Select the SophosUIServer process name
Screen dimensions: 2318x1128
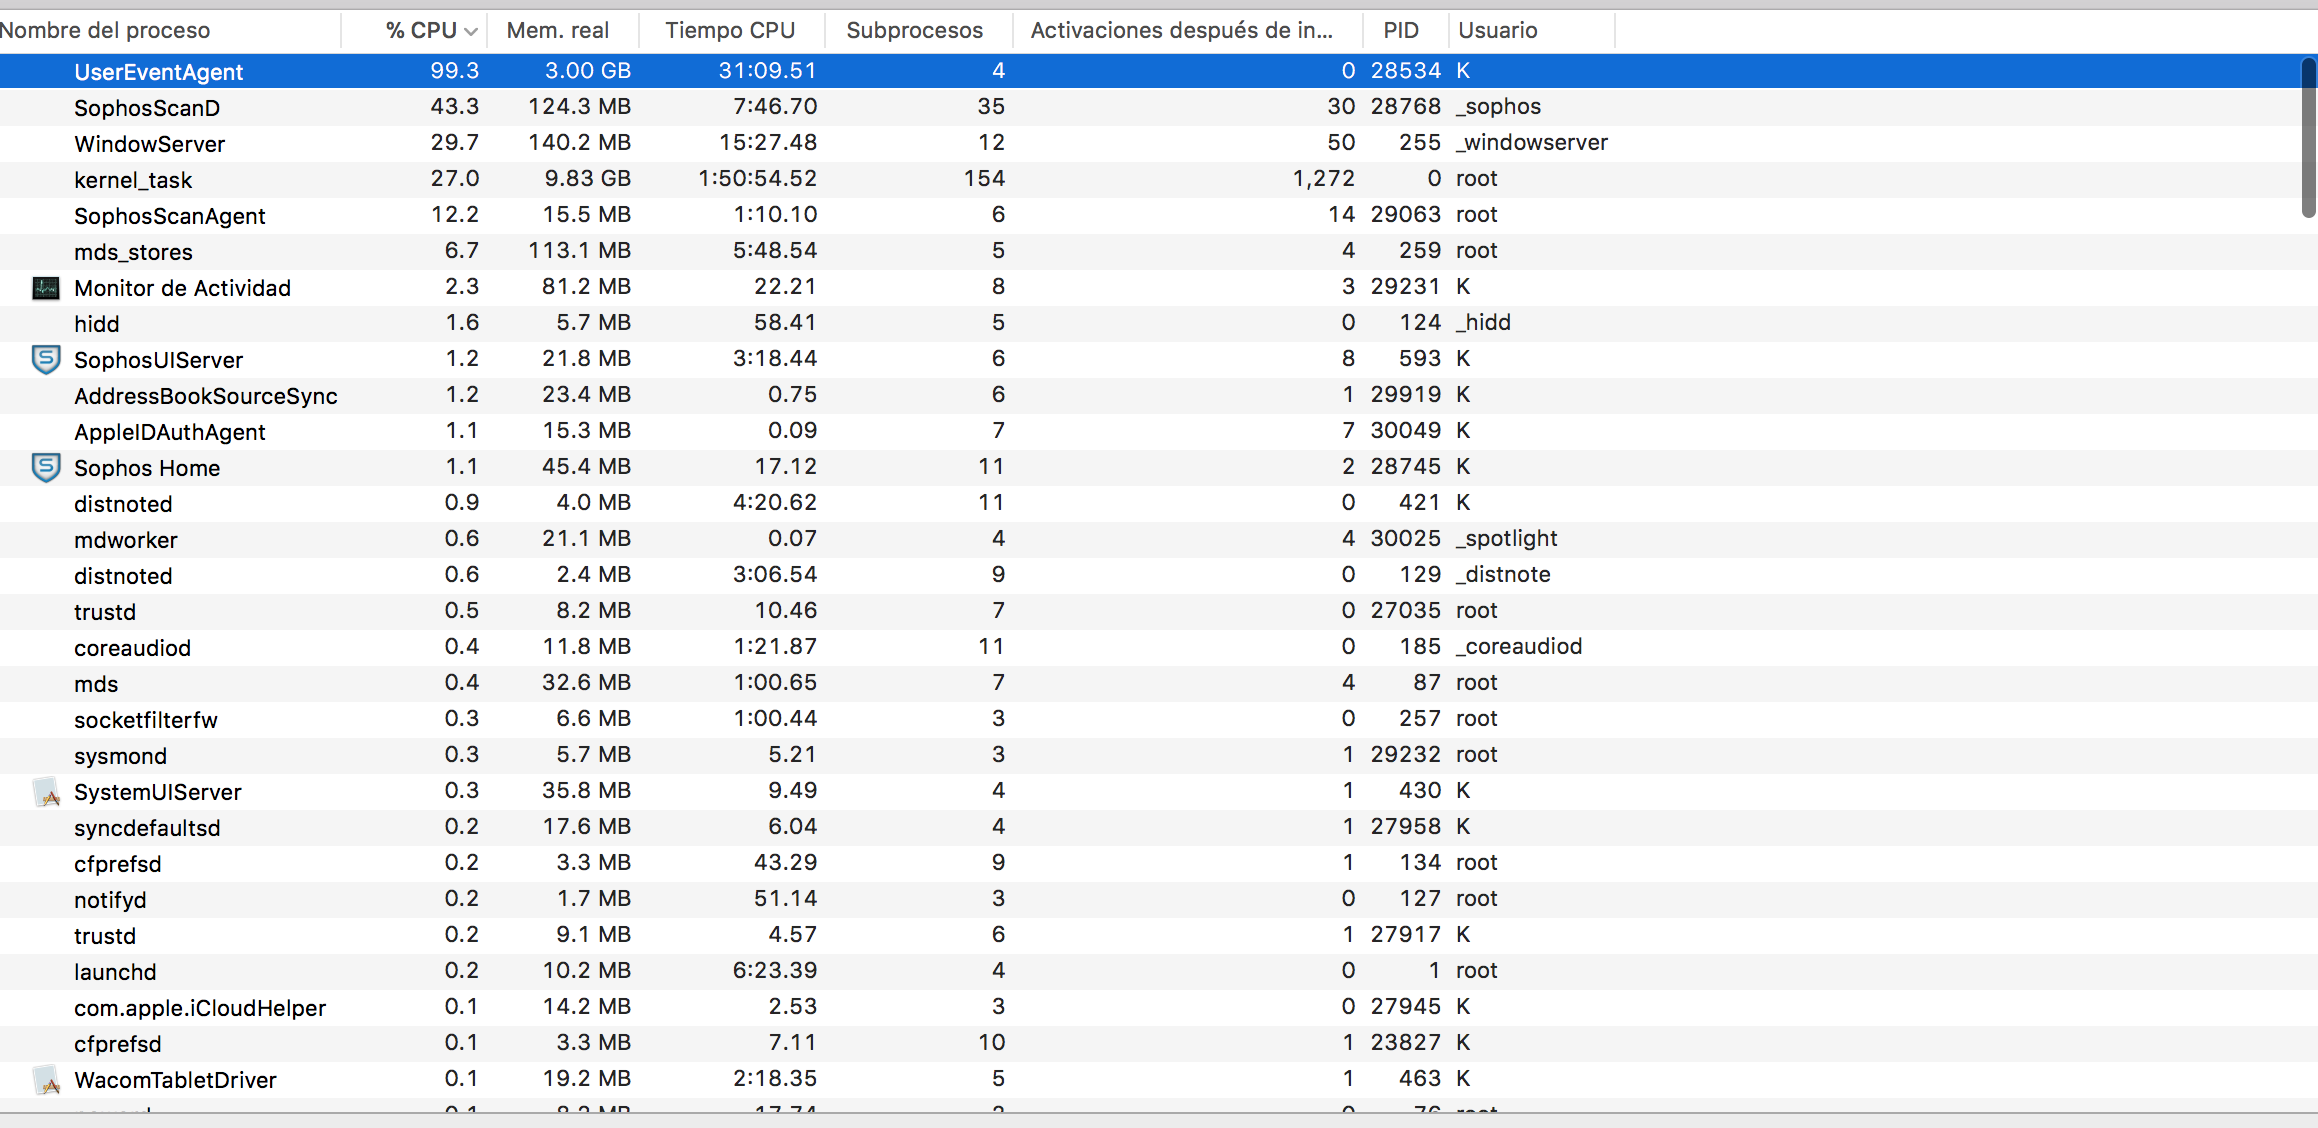(159, 360)
